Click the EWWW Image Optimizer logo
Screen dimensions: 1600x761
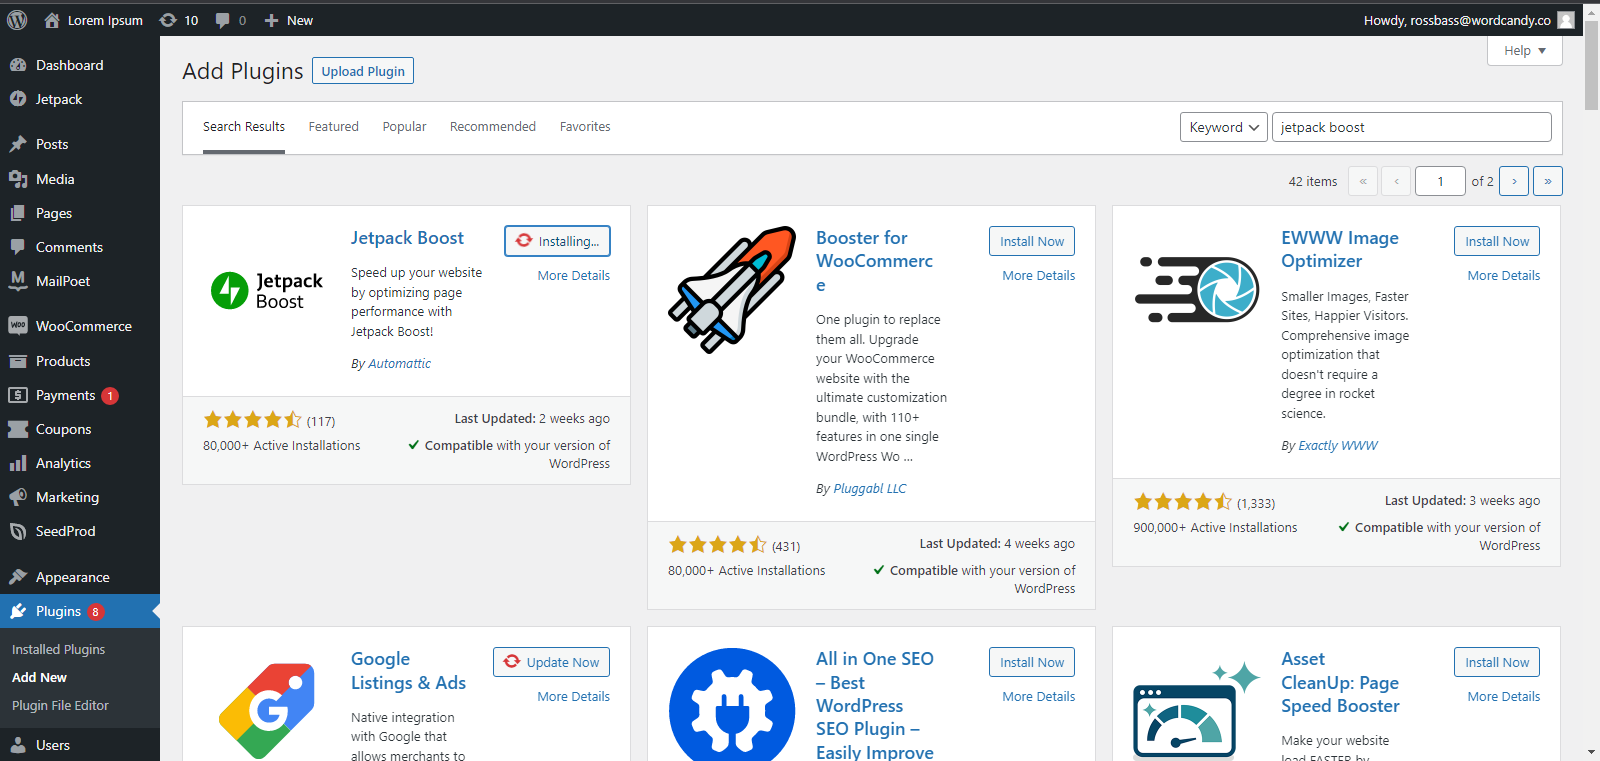click(1197, 289)
